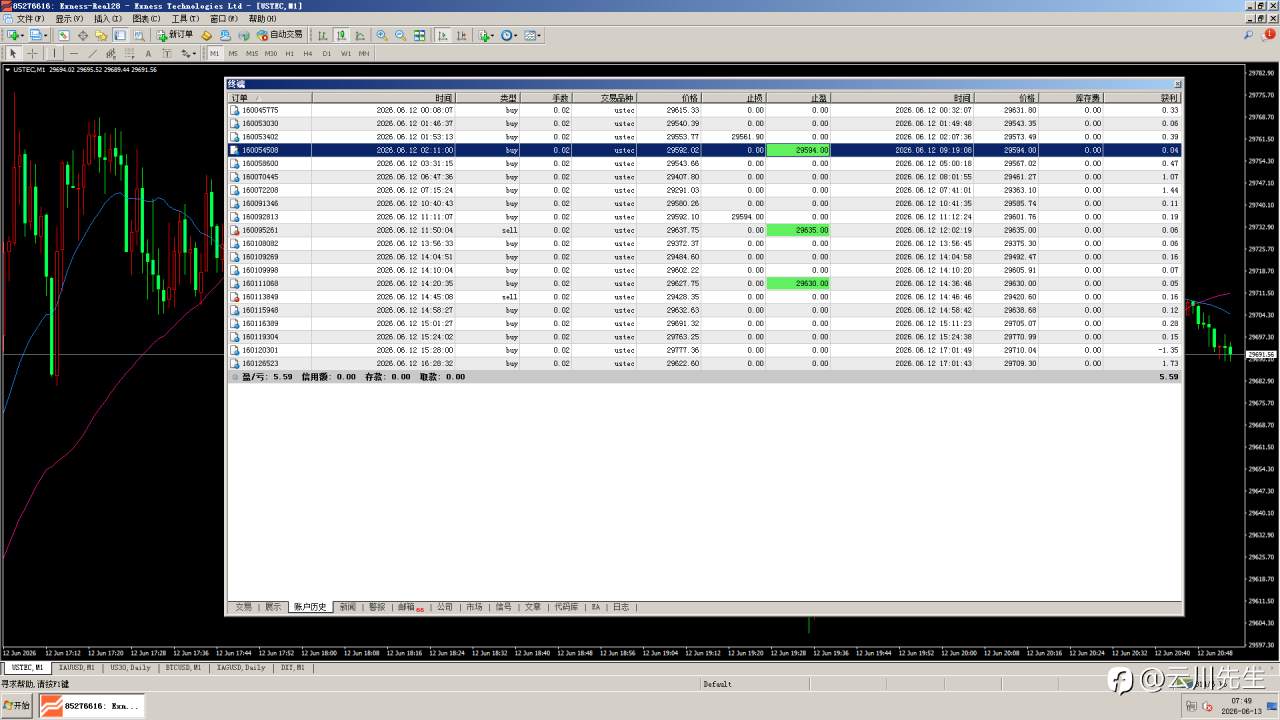The height and width of the screenshot is (720, 1280).
Task: Draw a vertical line tool
Action: [54, 53]
